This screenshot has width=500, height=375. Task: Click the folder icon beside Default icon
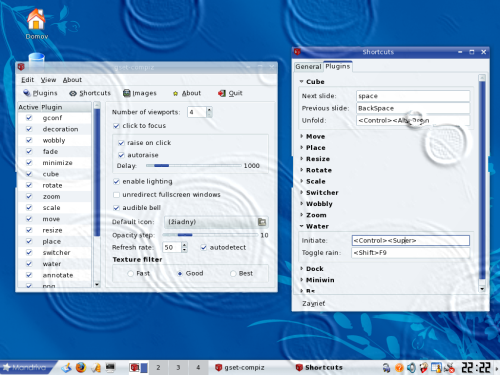[x=262, y=222]
